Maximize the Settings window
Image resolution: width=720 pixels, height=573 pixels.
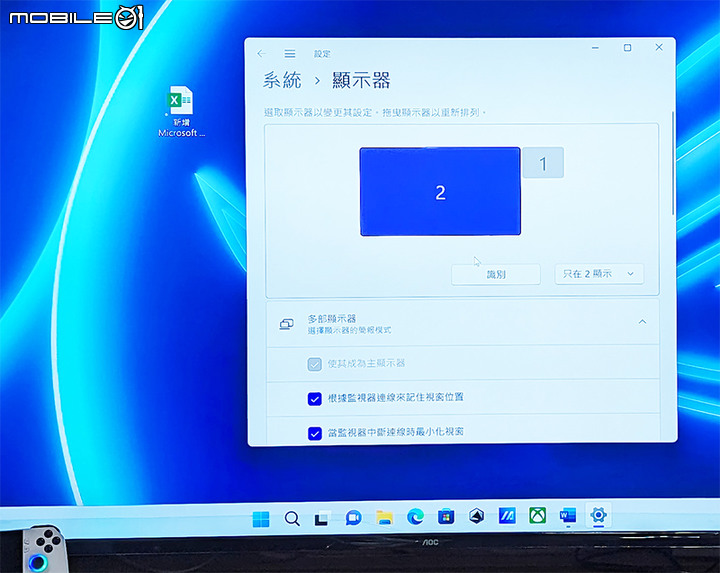point(627,48)
